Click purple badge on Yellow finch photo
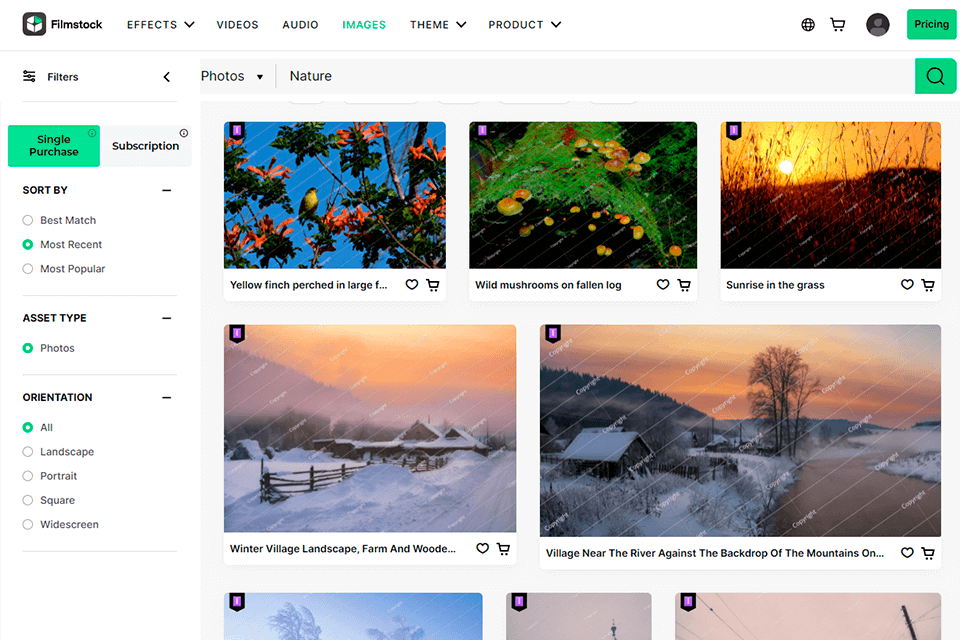Viewport: 960px width, 640px height. [237, 131]
